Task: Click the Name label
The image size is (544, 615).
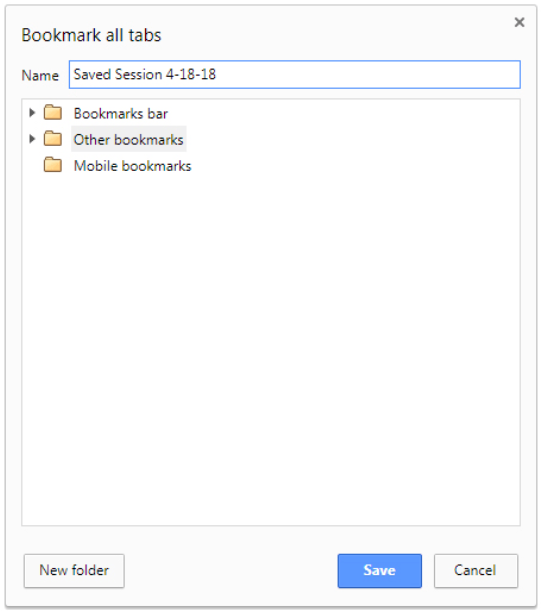Action: pos(40,75)
